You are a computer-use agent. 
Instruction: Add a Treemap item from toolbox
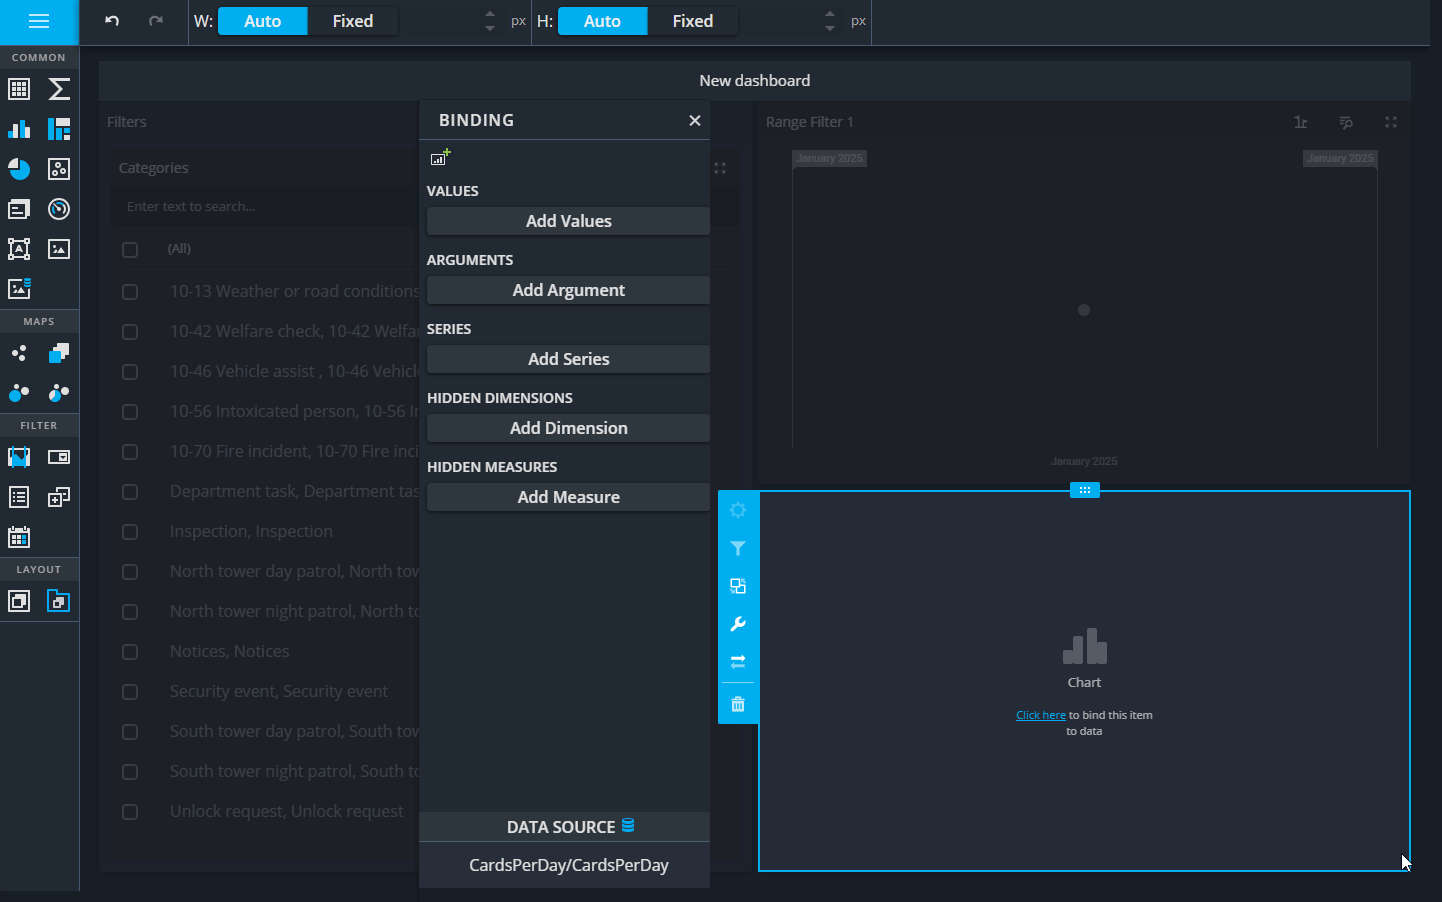(x=59, y=129)
